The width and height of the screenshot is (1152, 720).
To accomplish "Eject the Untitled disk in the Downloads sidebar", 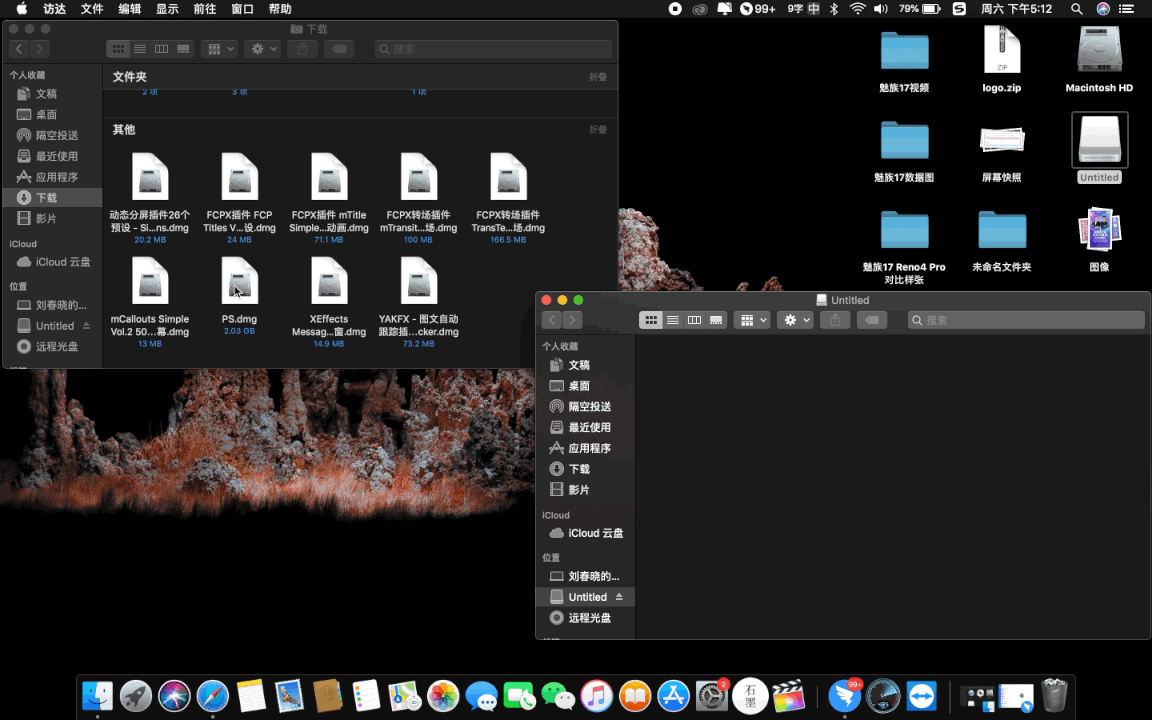I will [86, 326].
